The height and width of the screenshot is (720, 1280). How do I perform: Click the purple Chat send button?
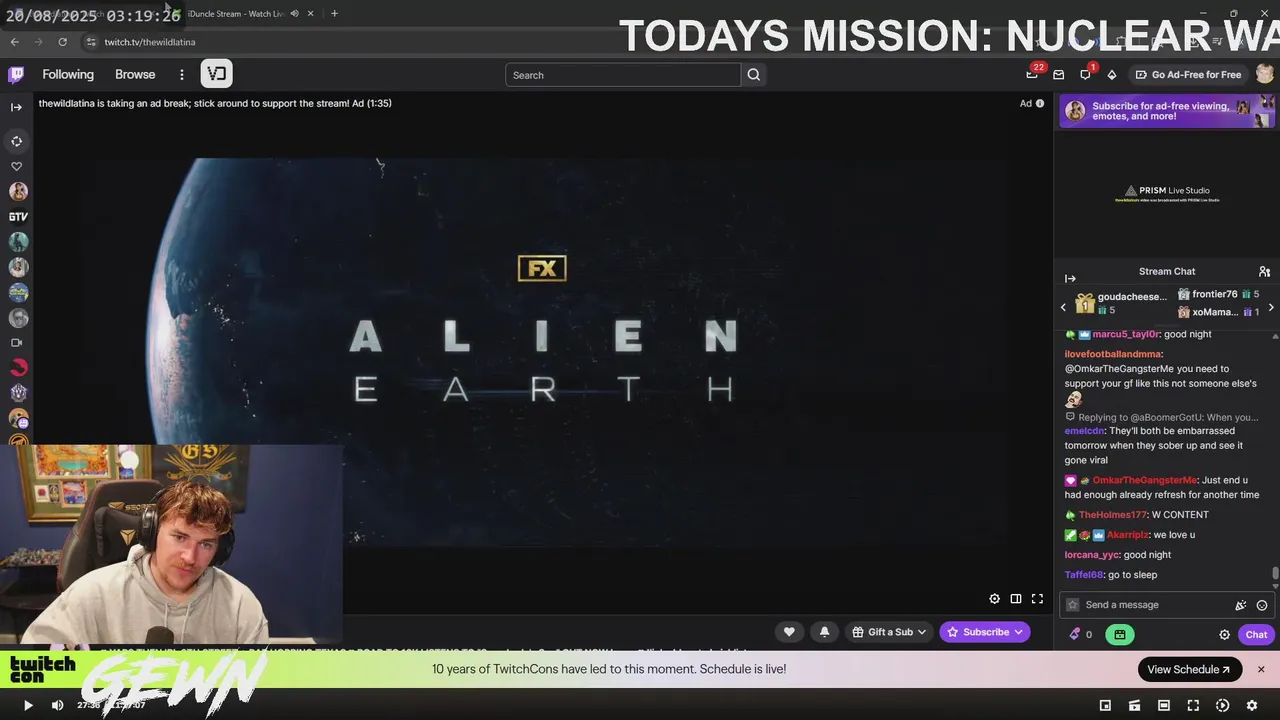click(x=1256, y=634)
